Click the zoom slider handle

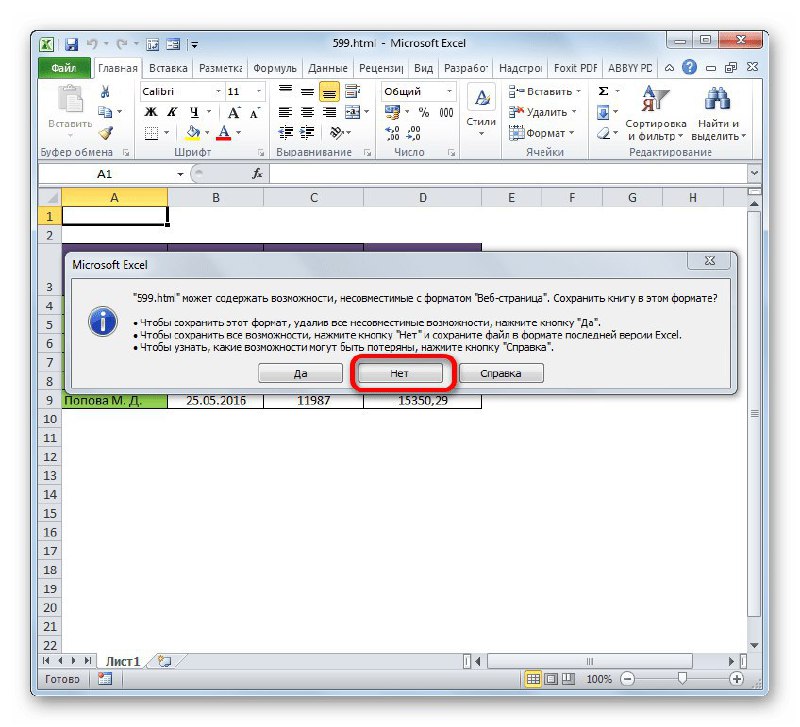[x=682, y=678]
